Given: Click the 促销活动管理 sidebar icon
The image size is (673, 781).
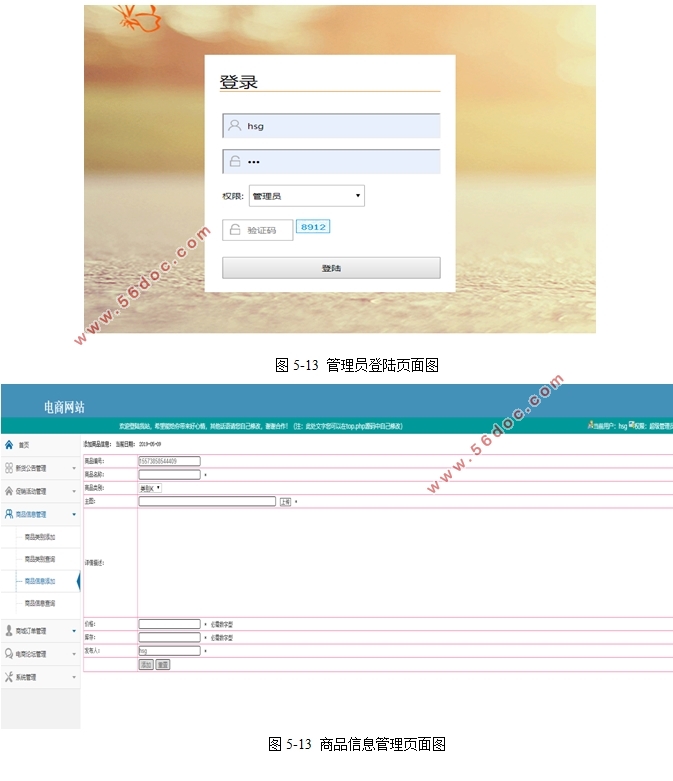Looking at the screenshot, I should click(x=9, y=491).
